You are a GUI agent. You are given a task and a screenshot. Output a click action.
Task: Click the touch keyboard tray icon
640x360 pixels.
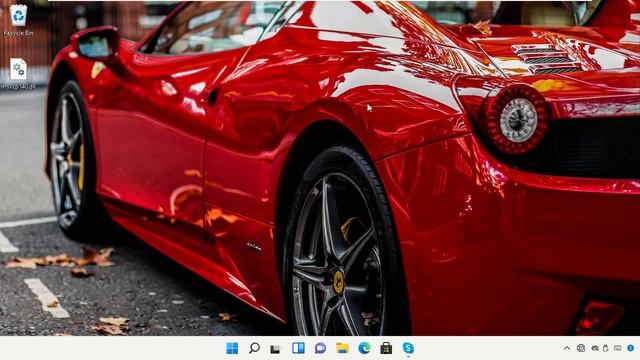(618, 348)
